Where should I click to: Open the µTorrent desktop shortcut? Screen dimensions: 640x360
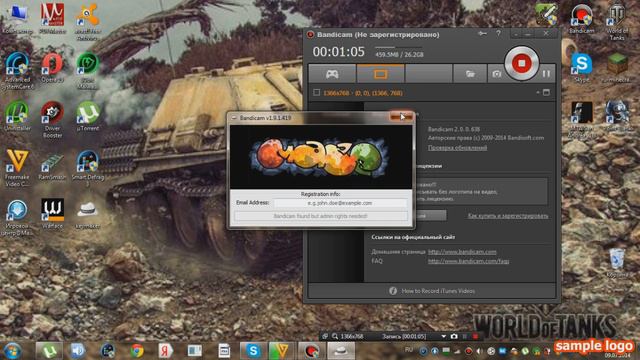click(x=87, y=116)
